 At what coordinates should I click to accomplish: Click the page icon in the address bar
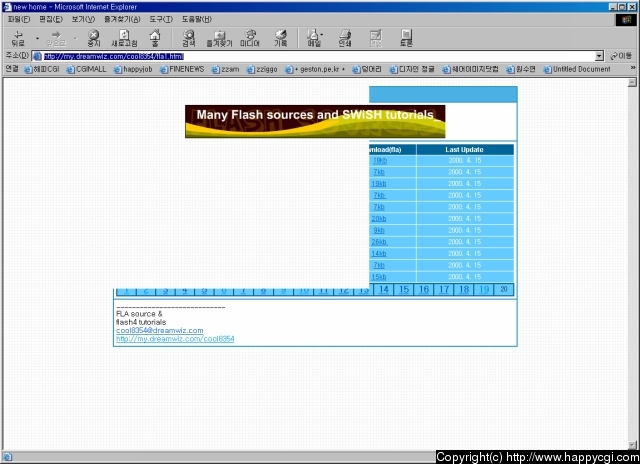[x=37, y=56]
